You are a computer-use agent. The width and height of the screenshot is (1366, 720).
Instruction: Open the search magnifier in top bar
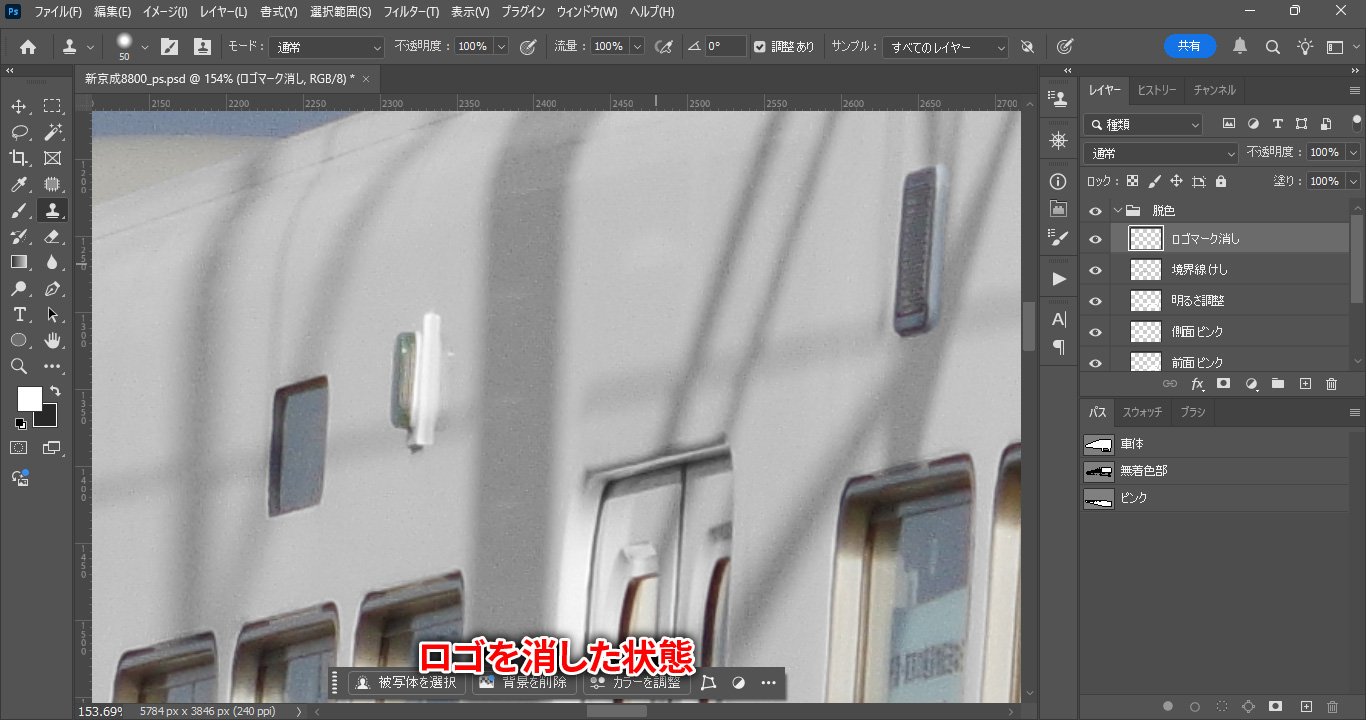[1273, 47]
